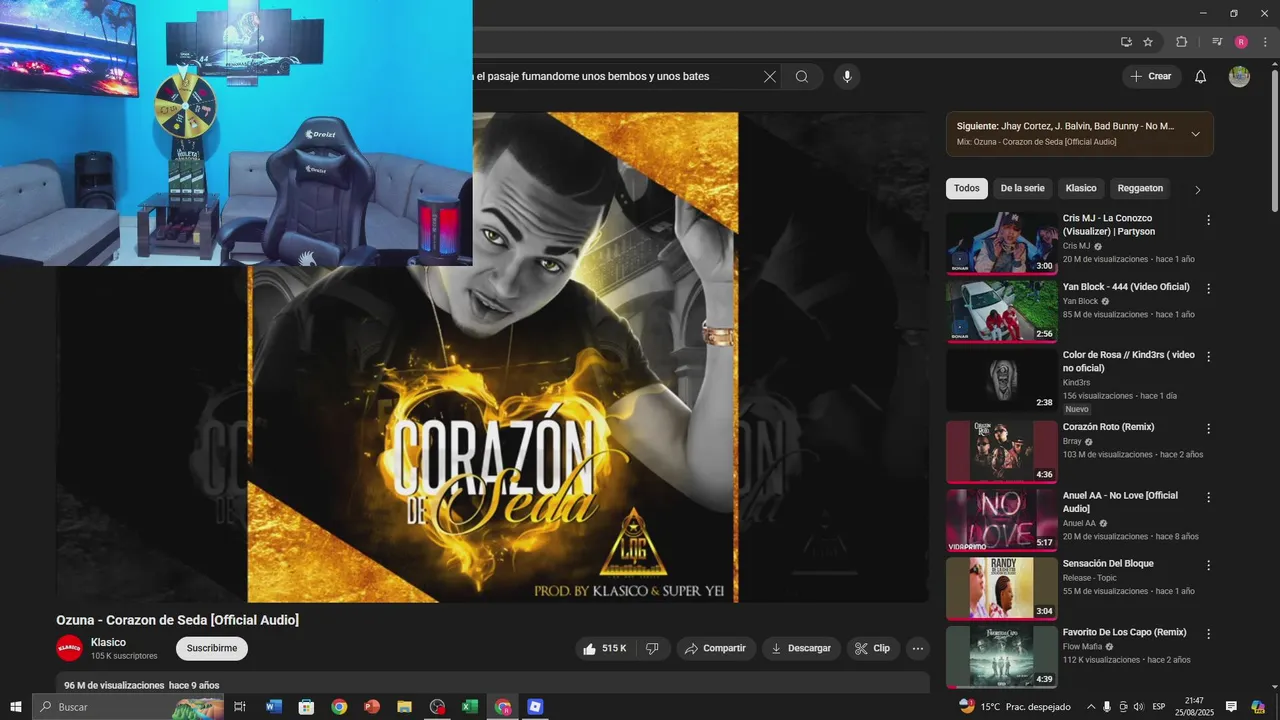Open the Favorito De Los Capo thumbnail
Viewport: 1280px width, 720px height.
pyautogui.click(x=1002, y=657)
